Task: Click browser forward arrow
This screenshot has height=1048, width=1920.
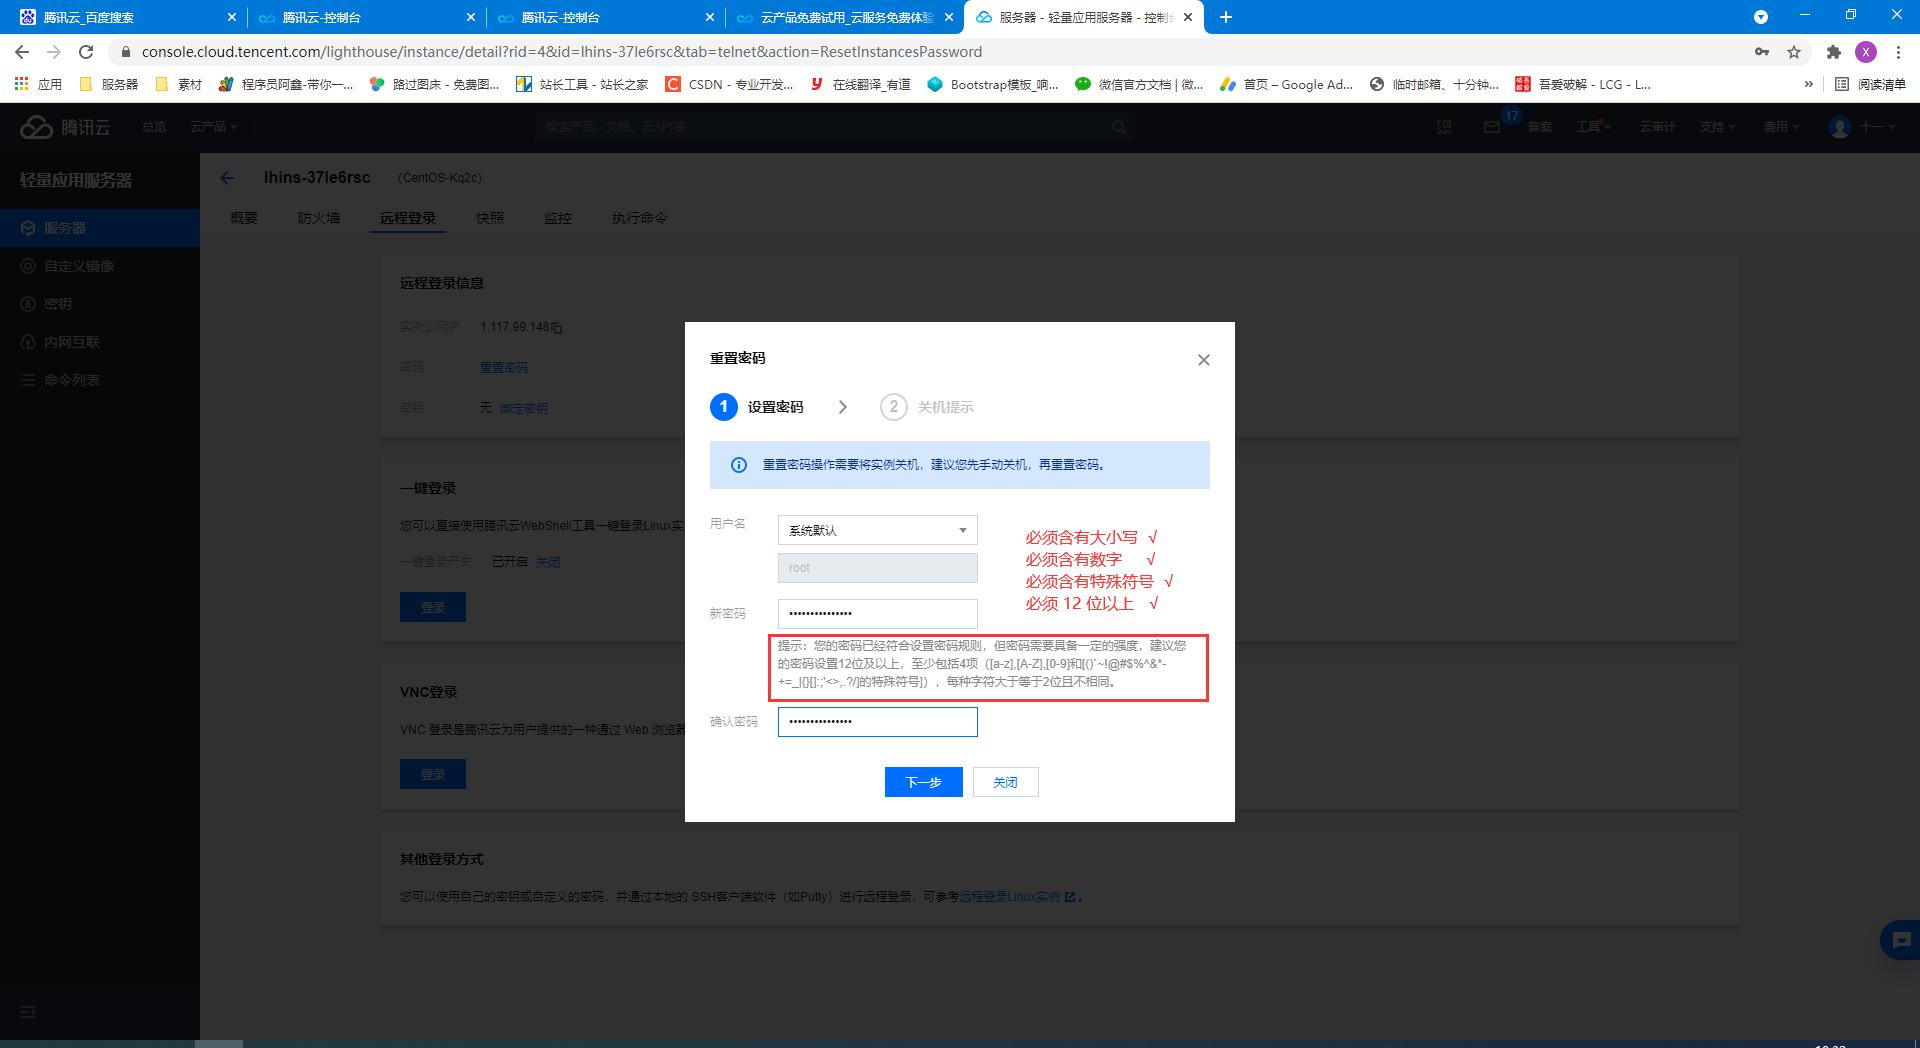Action: click(54, 52)
